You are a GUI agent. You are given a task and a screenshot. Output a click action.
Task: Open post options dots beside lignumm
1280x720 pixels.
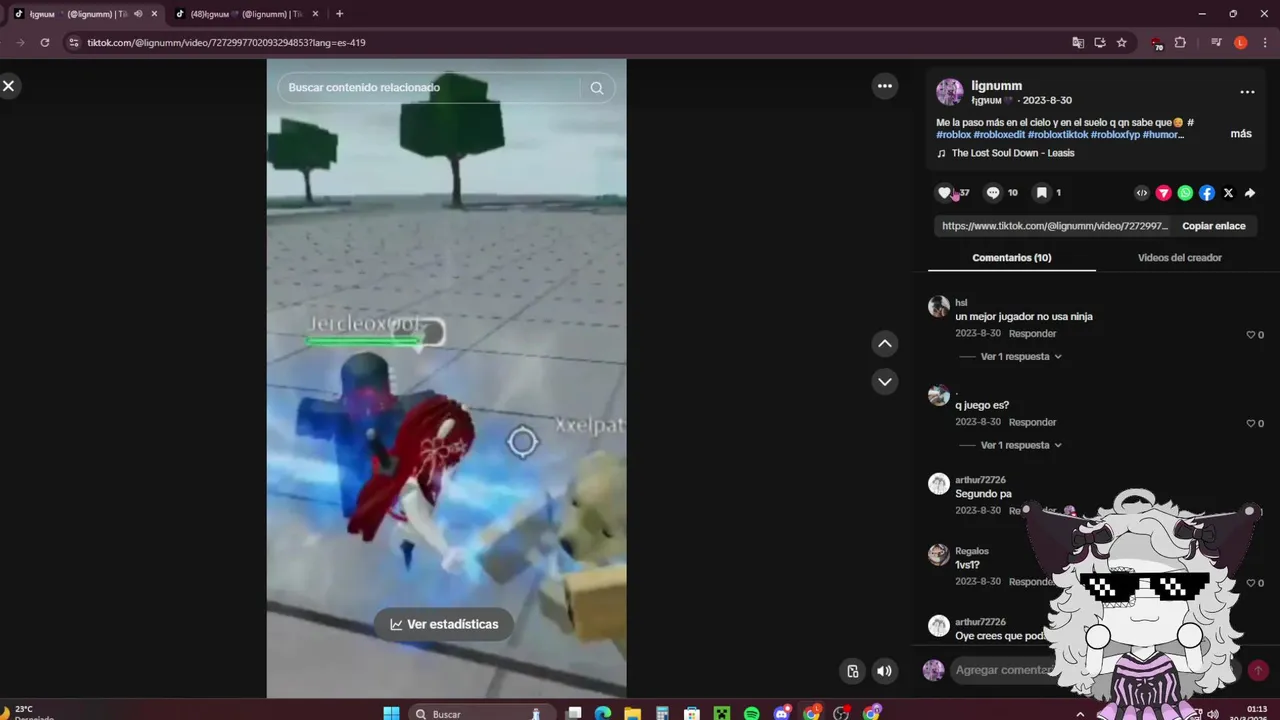coord(1247,92)
